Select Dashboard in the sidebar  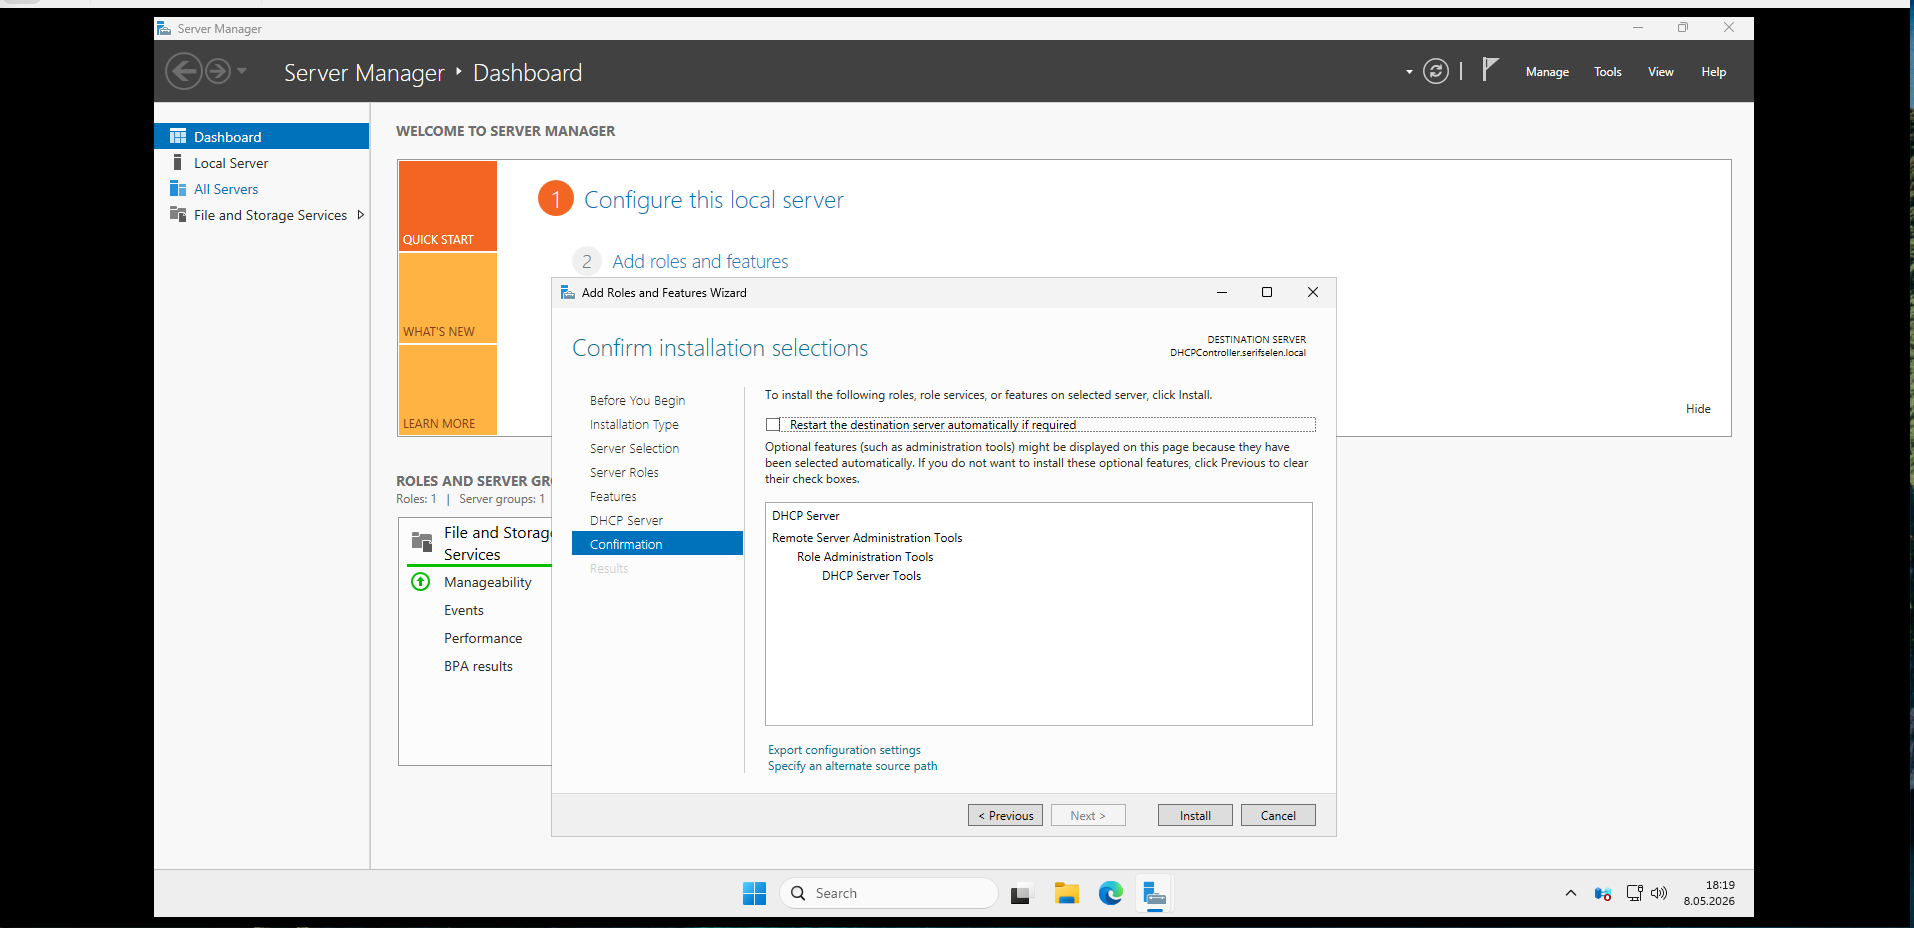pyautogui.click(x=262, y=136)
